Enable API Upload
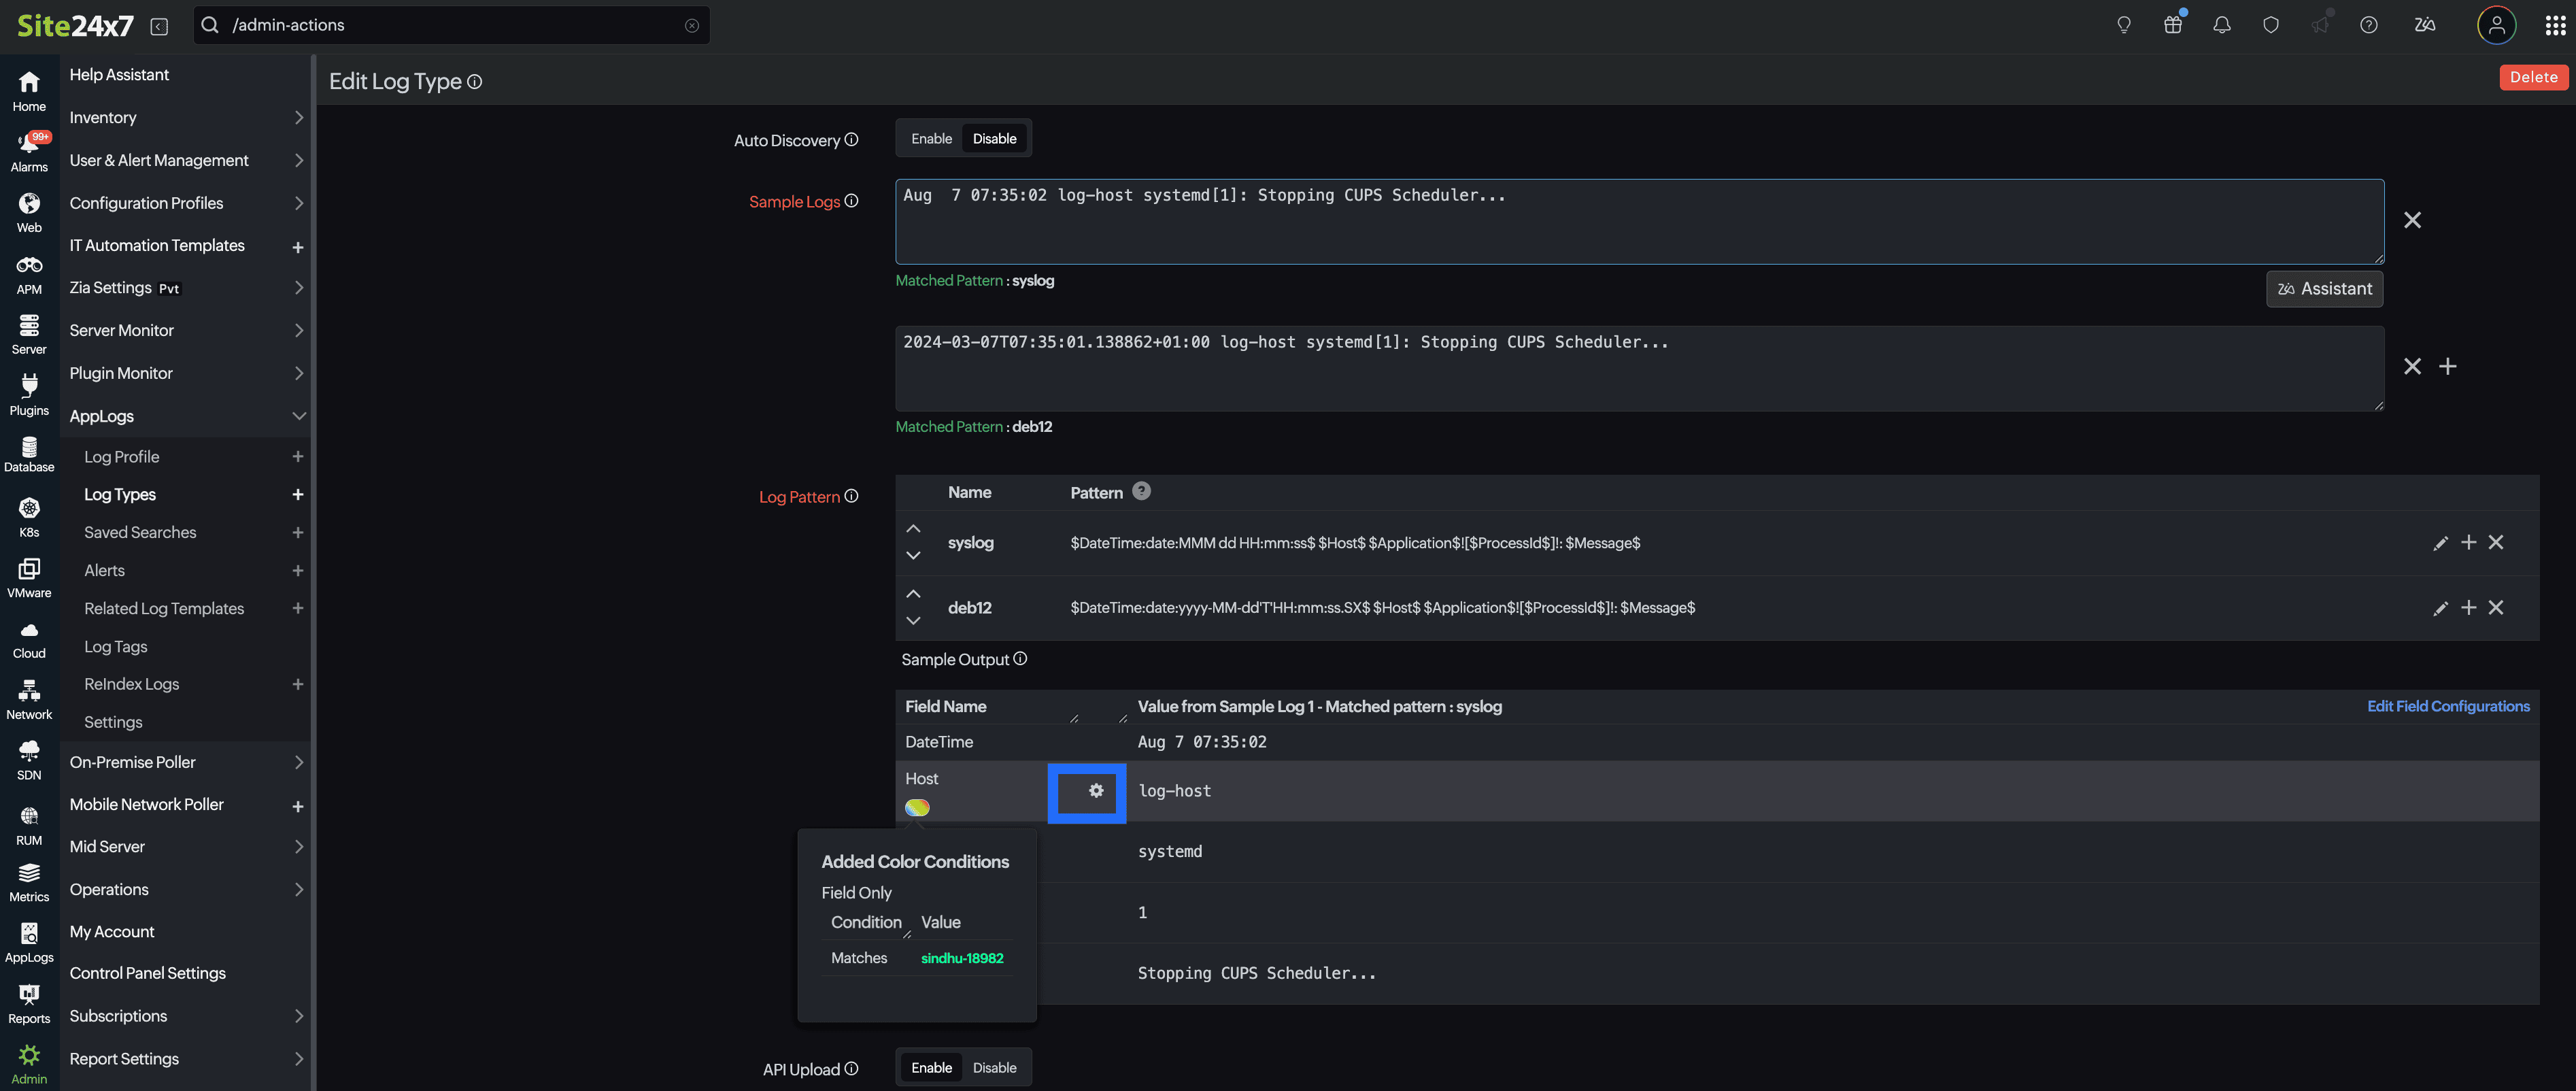2576x1091 pixels. [931, 1067]
